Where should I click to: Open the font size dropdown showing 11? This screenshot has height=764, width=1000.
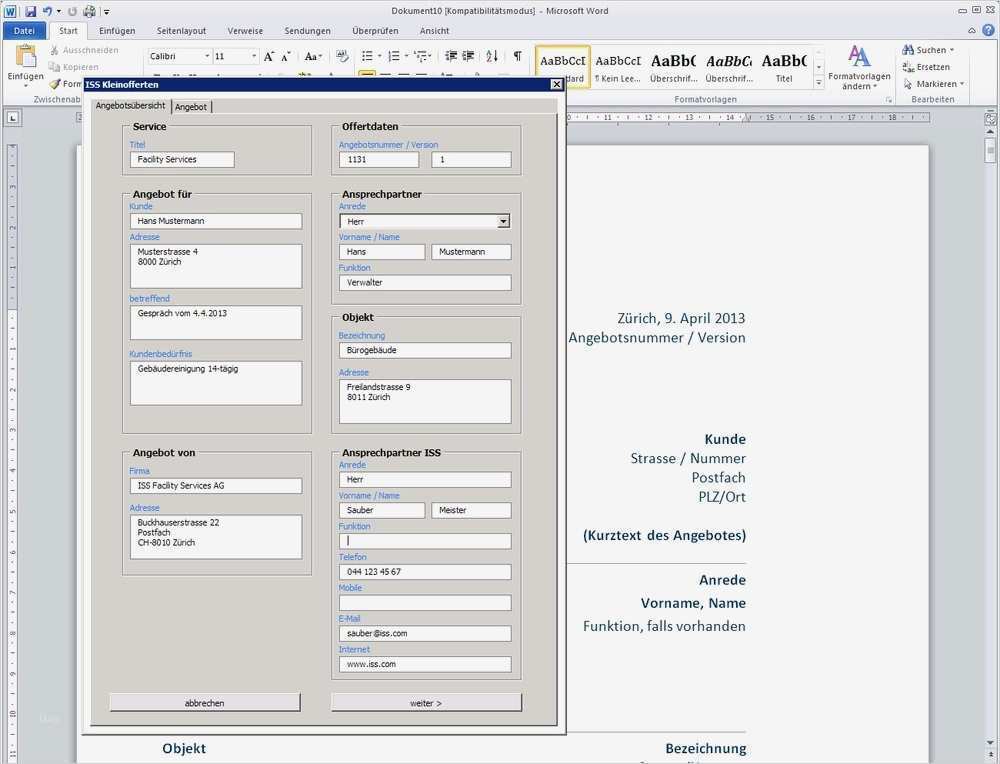[254, 57]
